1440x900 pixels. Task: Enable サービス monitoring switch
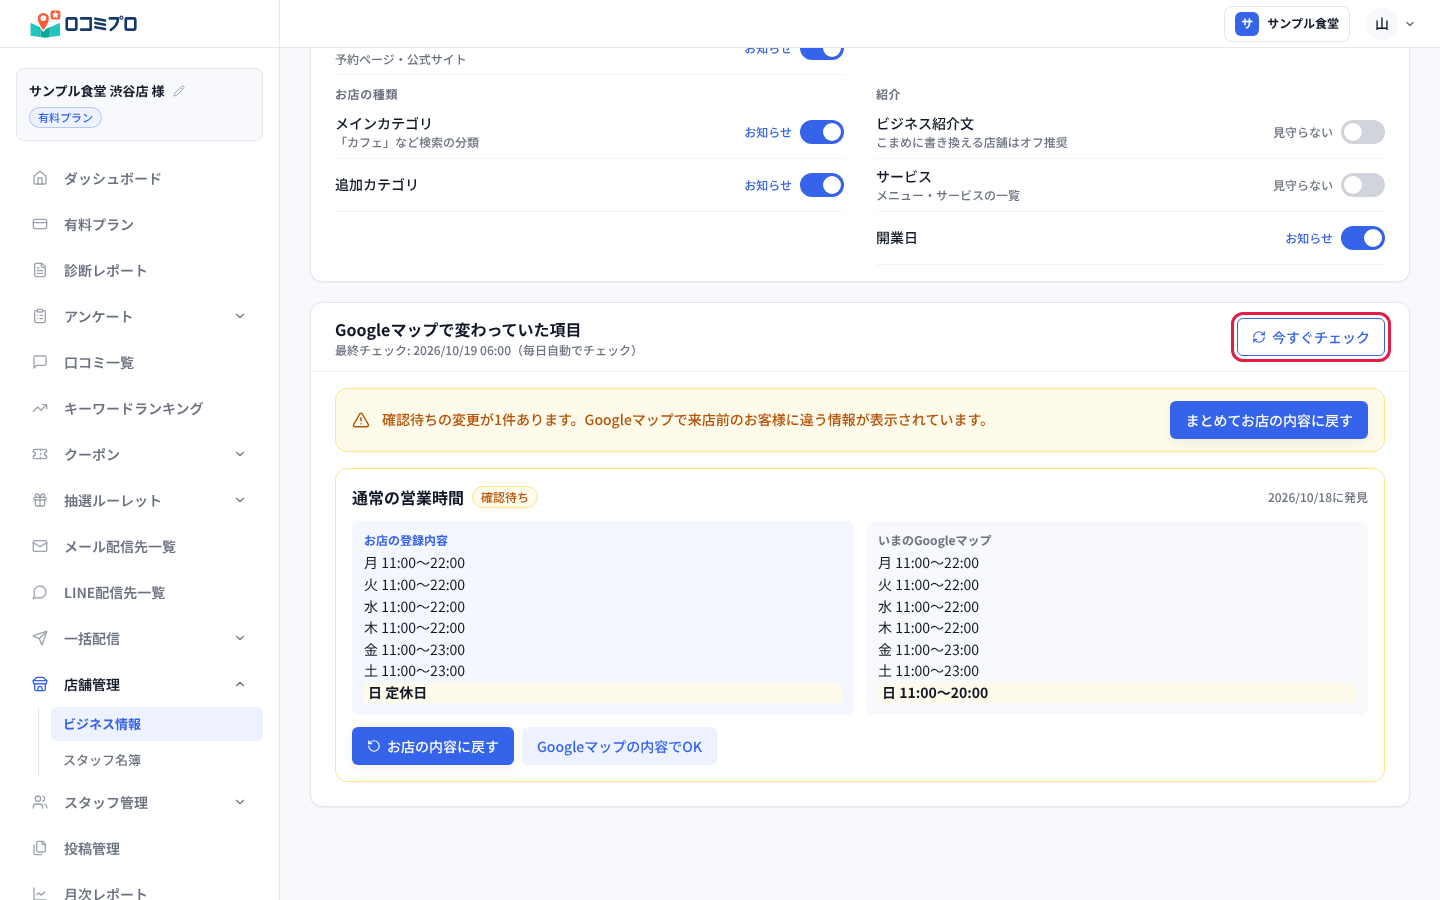pos(1363,185)
